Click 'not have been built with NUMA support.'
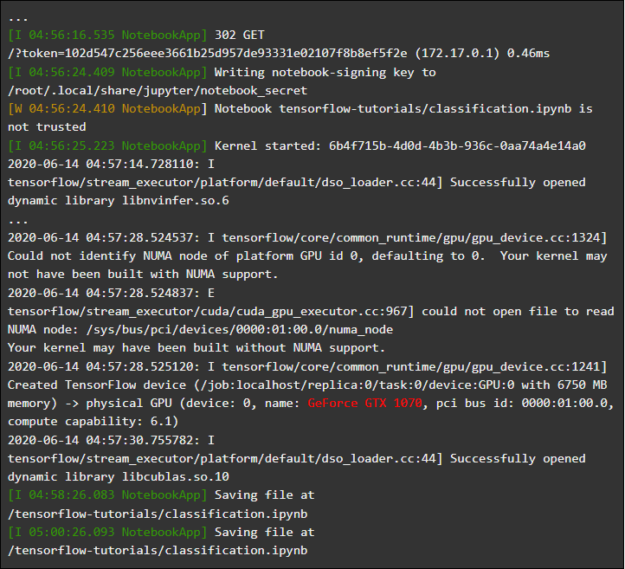Image resolution: width=625 pixels, height=569 pixels. (143, 274)
